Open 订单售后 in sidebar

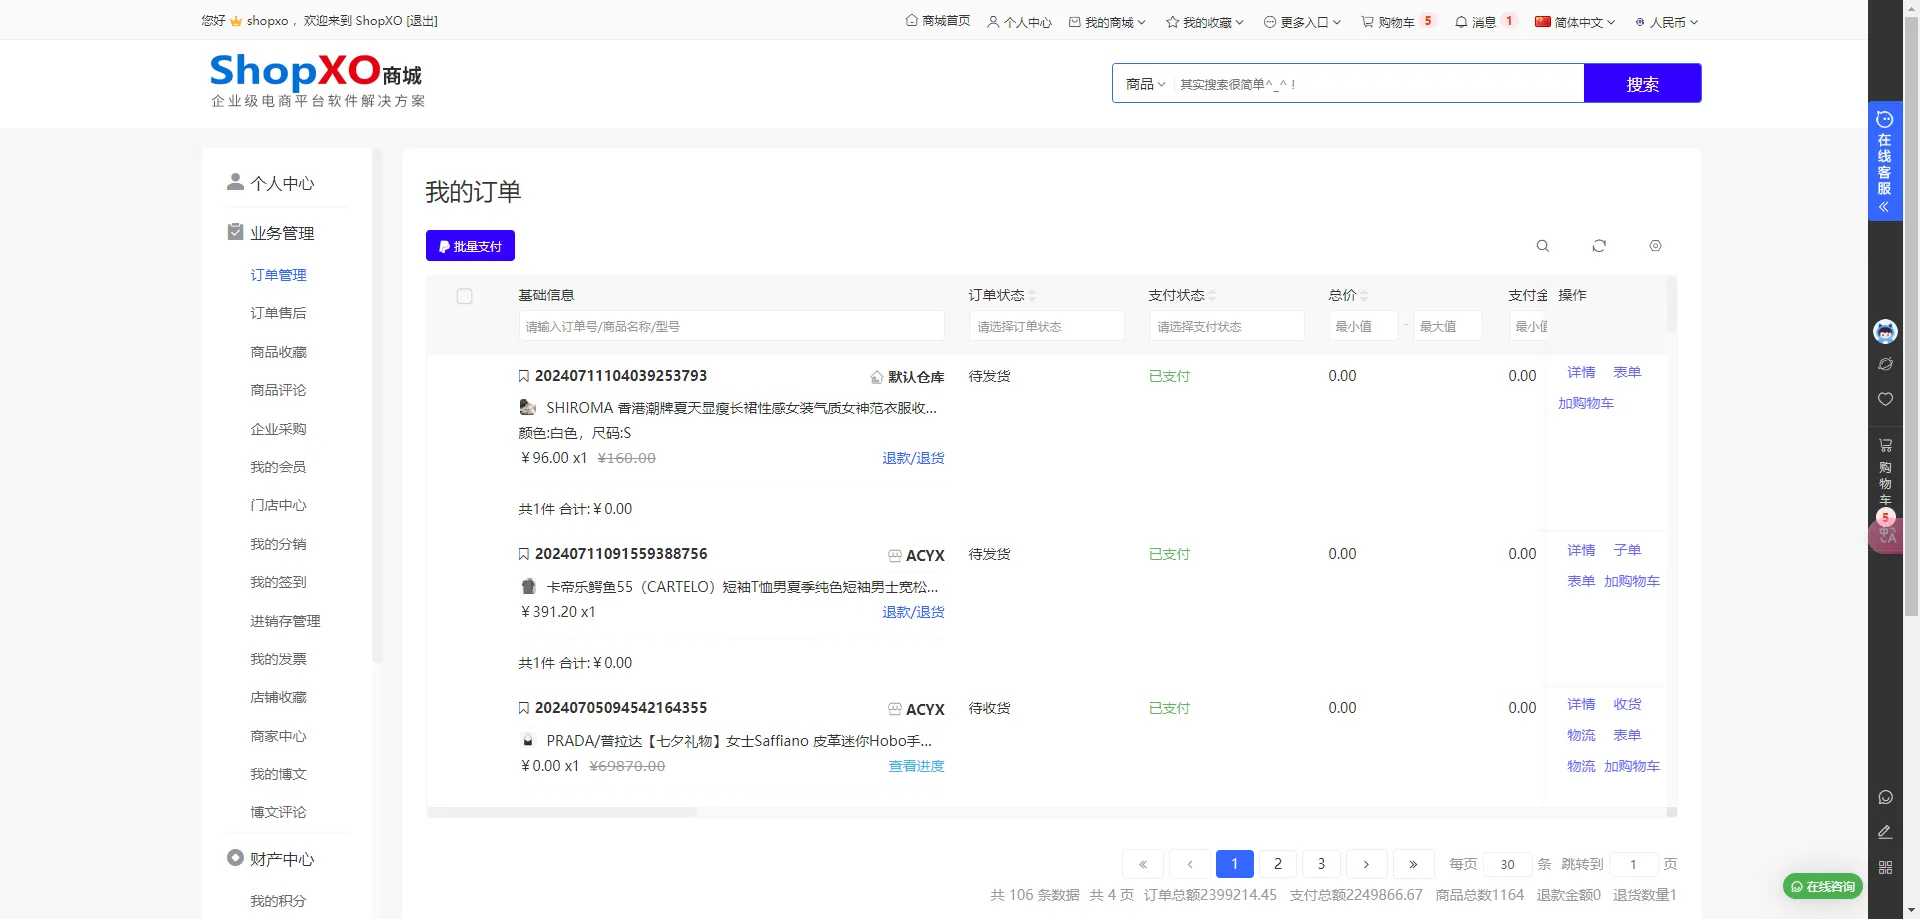[278, 313]
